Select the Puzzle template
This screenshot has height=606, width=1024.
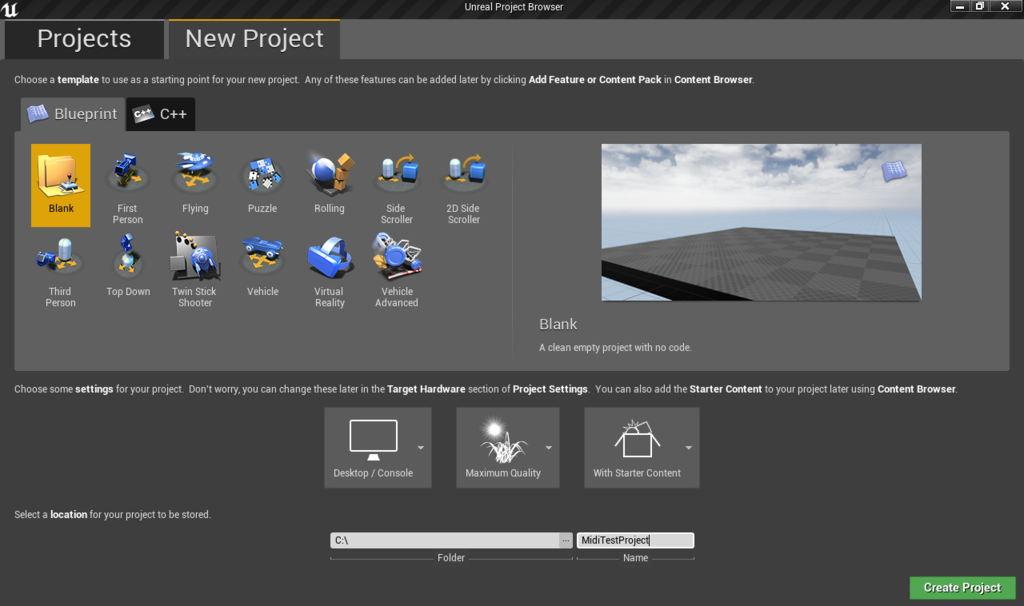point(262,185)
